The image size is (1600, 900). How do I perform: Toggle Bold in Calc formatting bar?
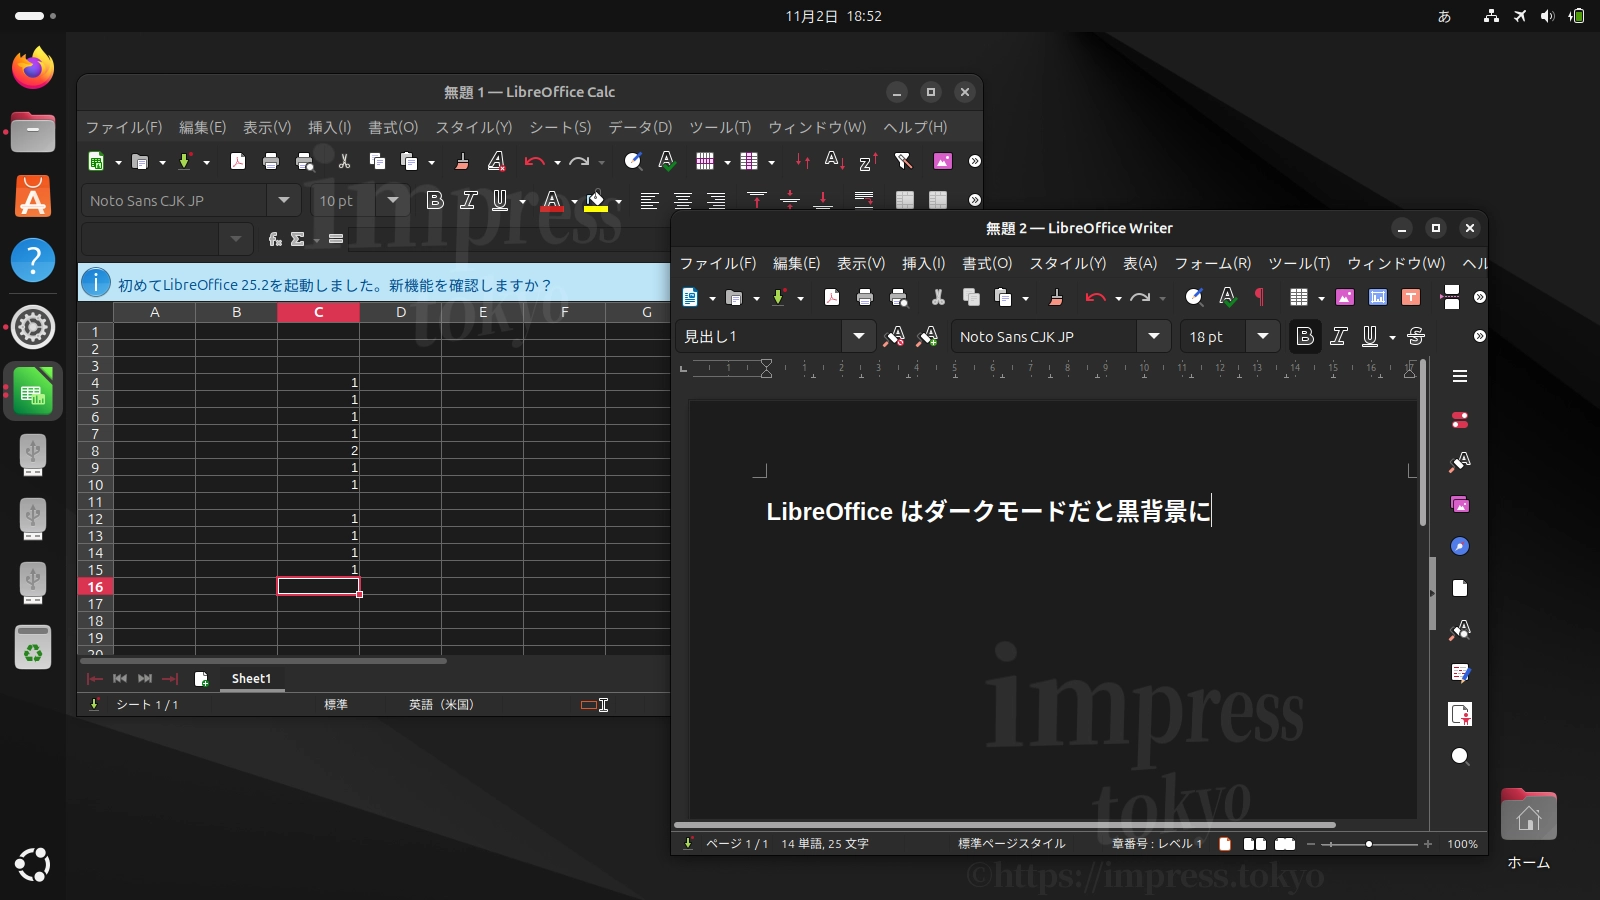[435, 201]
